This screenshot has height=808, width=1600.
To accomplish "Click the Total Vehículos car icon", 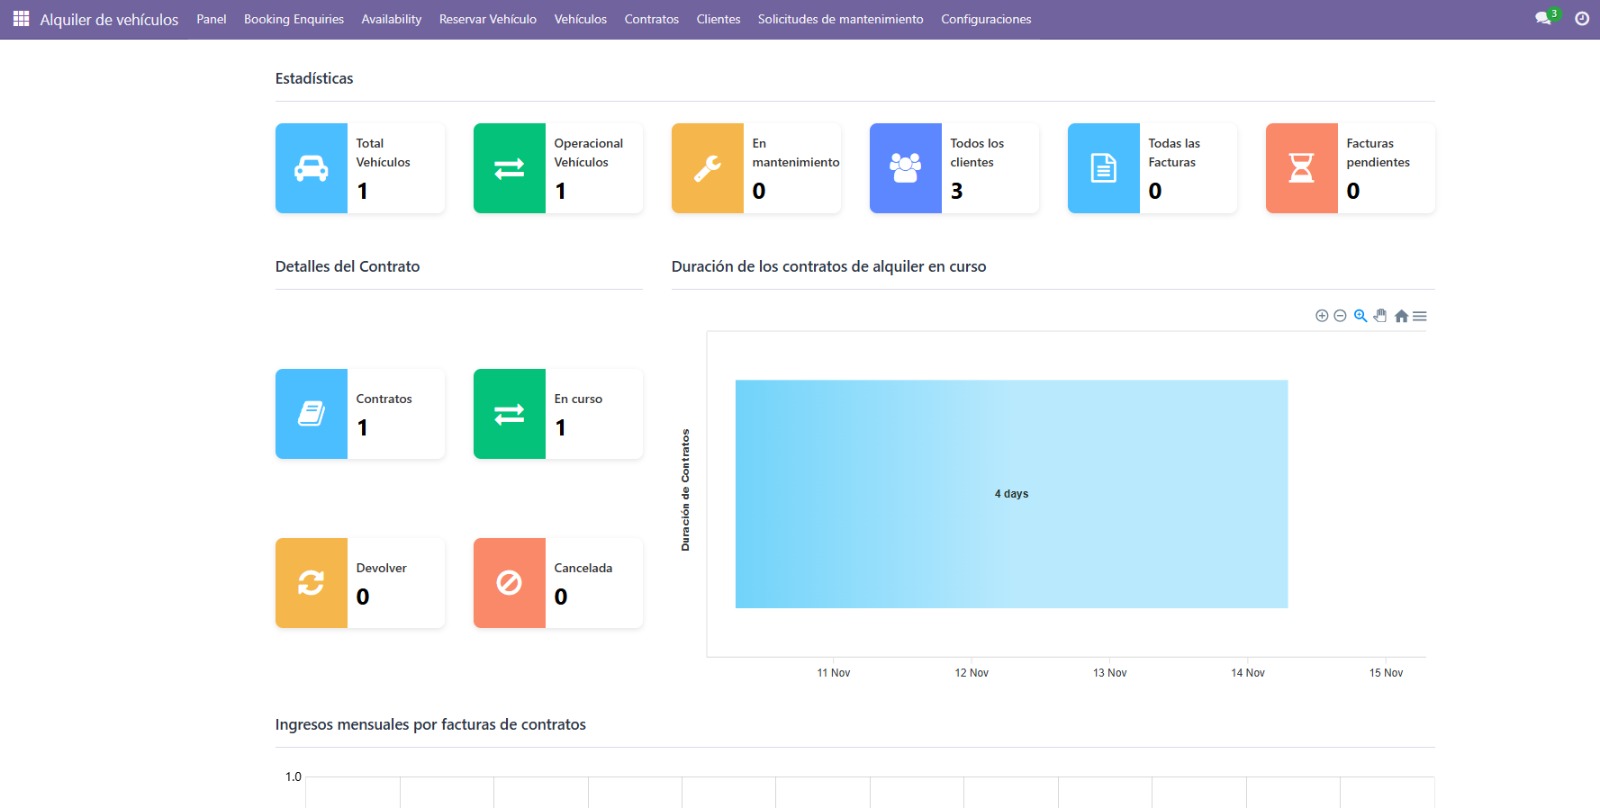I will pyautogui.click(x=311, y=168).
